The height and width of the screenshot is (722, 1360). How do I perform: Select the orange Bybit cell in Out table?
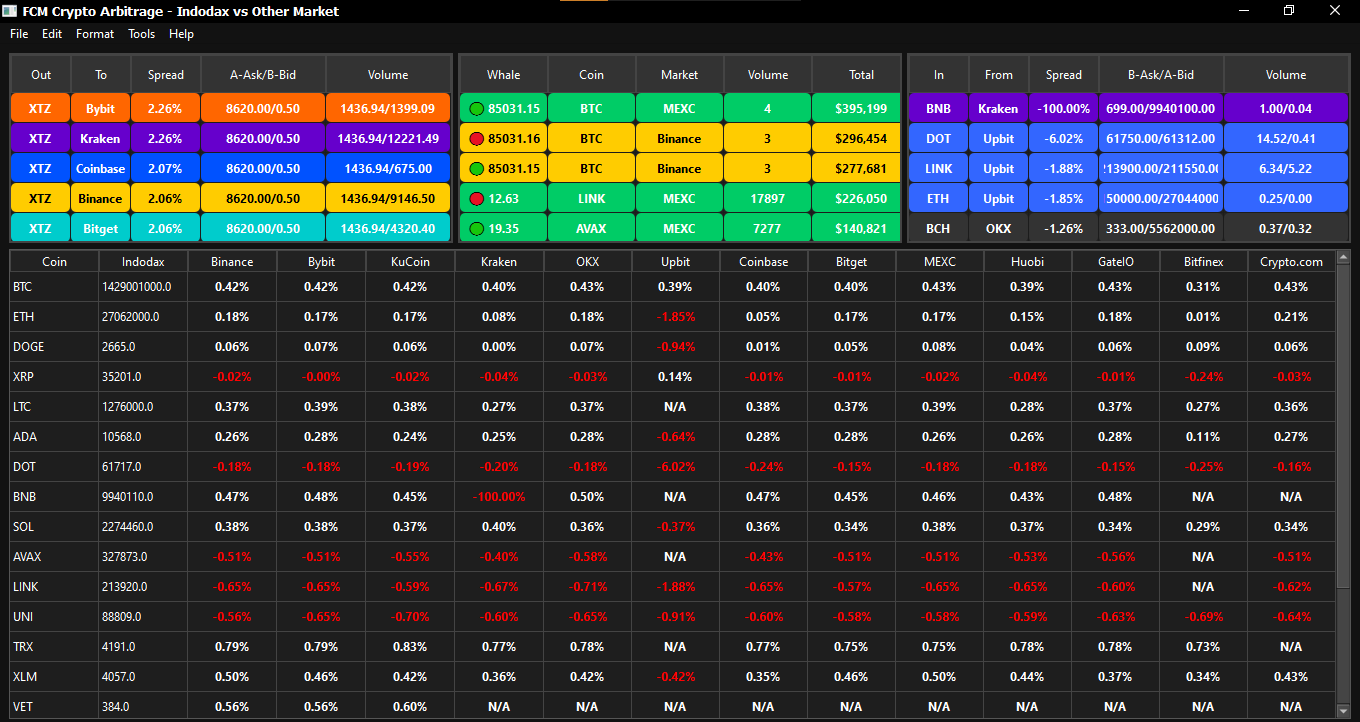(101, 109)
